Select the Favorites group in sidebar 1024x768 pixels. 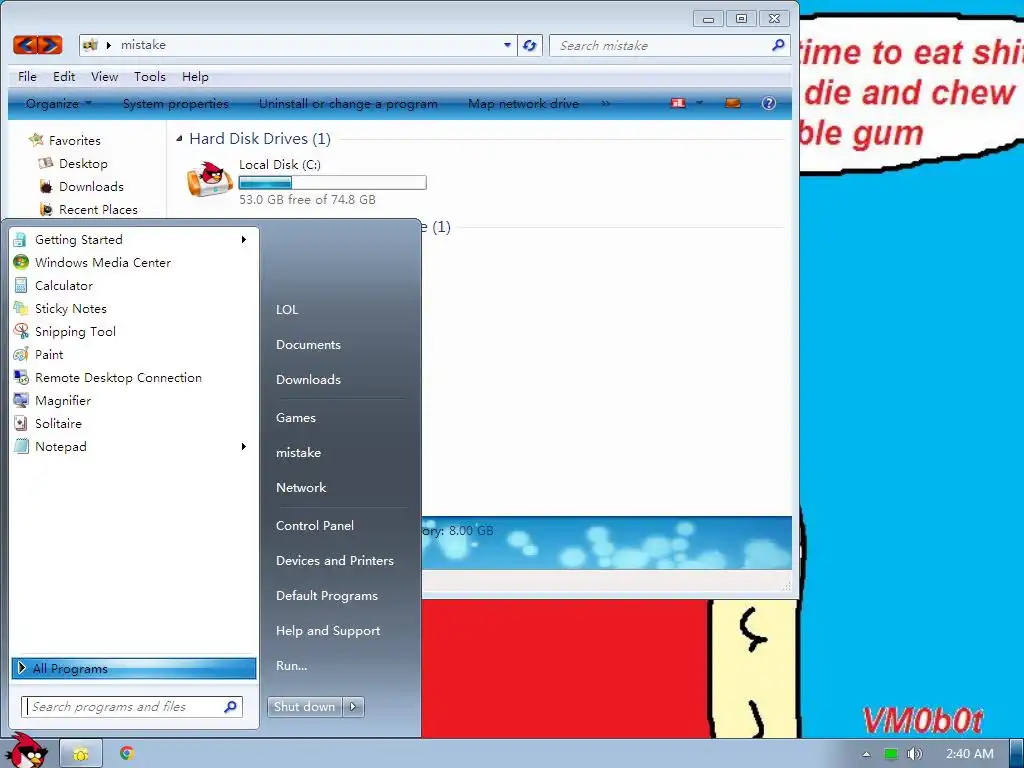pos(74,140)
